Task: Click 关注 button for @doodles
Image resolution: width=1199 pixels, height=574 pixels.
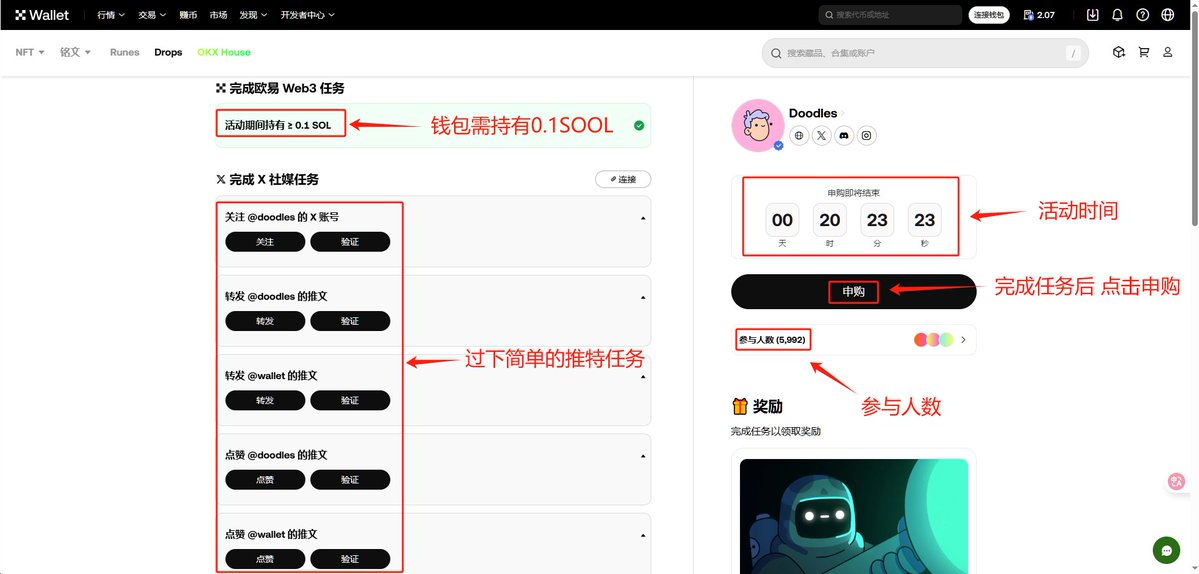Action: click(265, 242)
